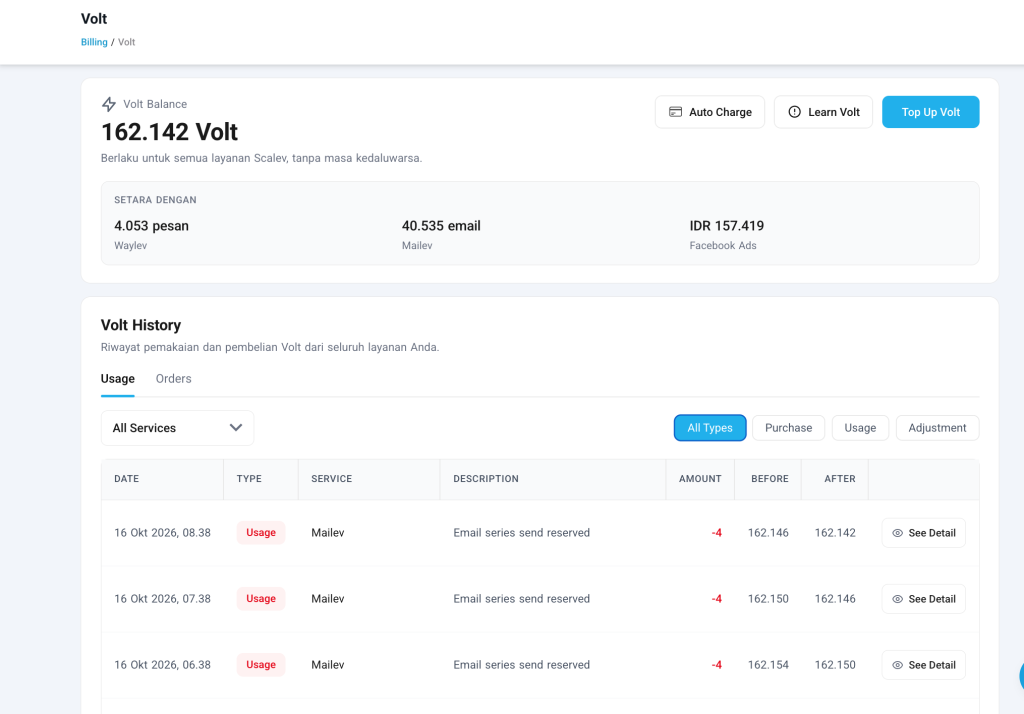Open Auto Charge settings
The image size is (1024, 714).
click(710, 112)
